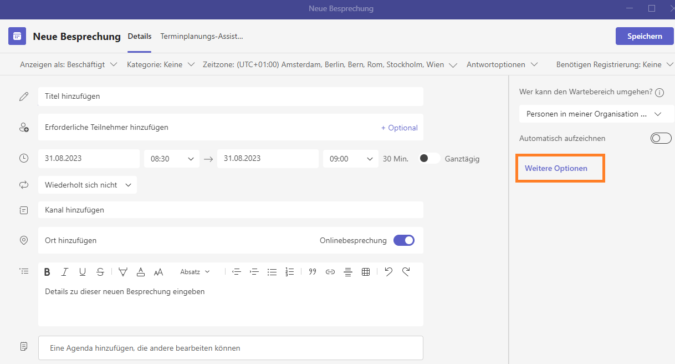Image resolution: width=675 pixels, height=364 pixels.
Task: Click the end date field after the arrow
Action: point(268,159)
